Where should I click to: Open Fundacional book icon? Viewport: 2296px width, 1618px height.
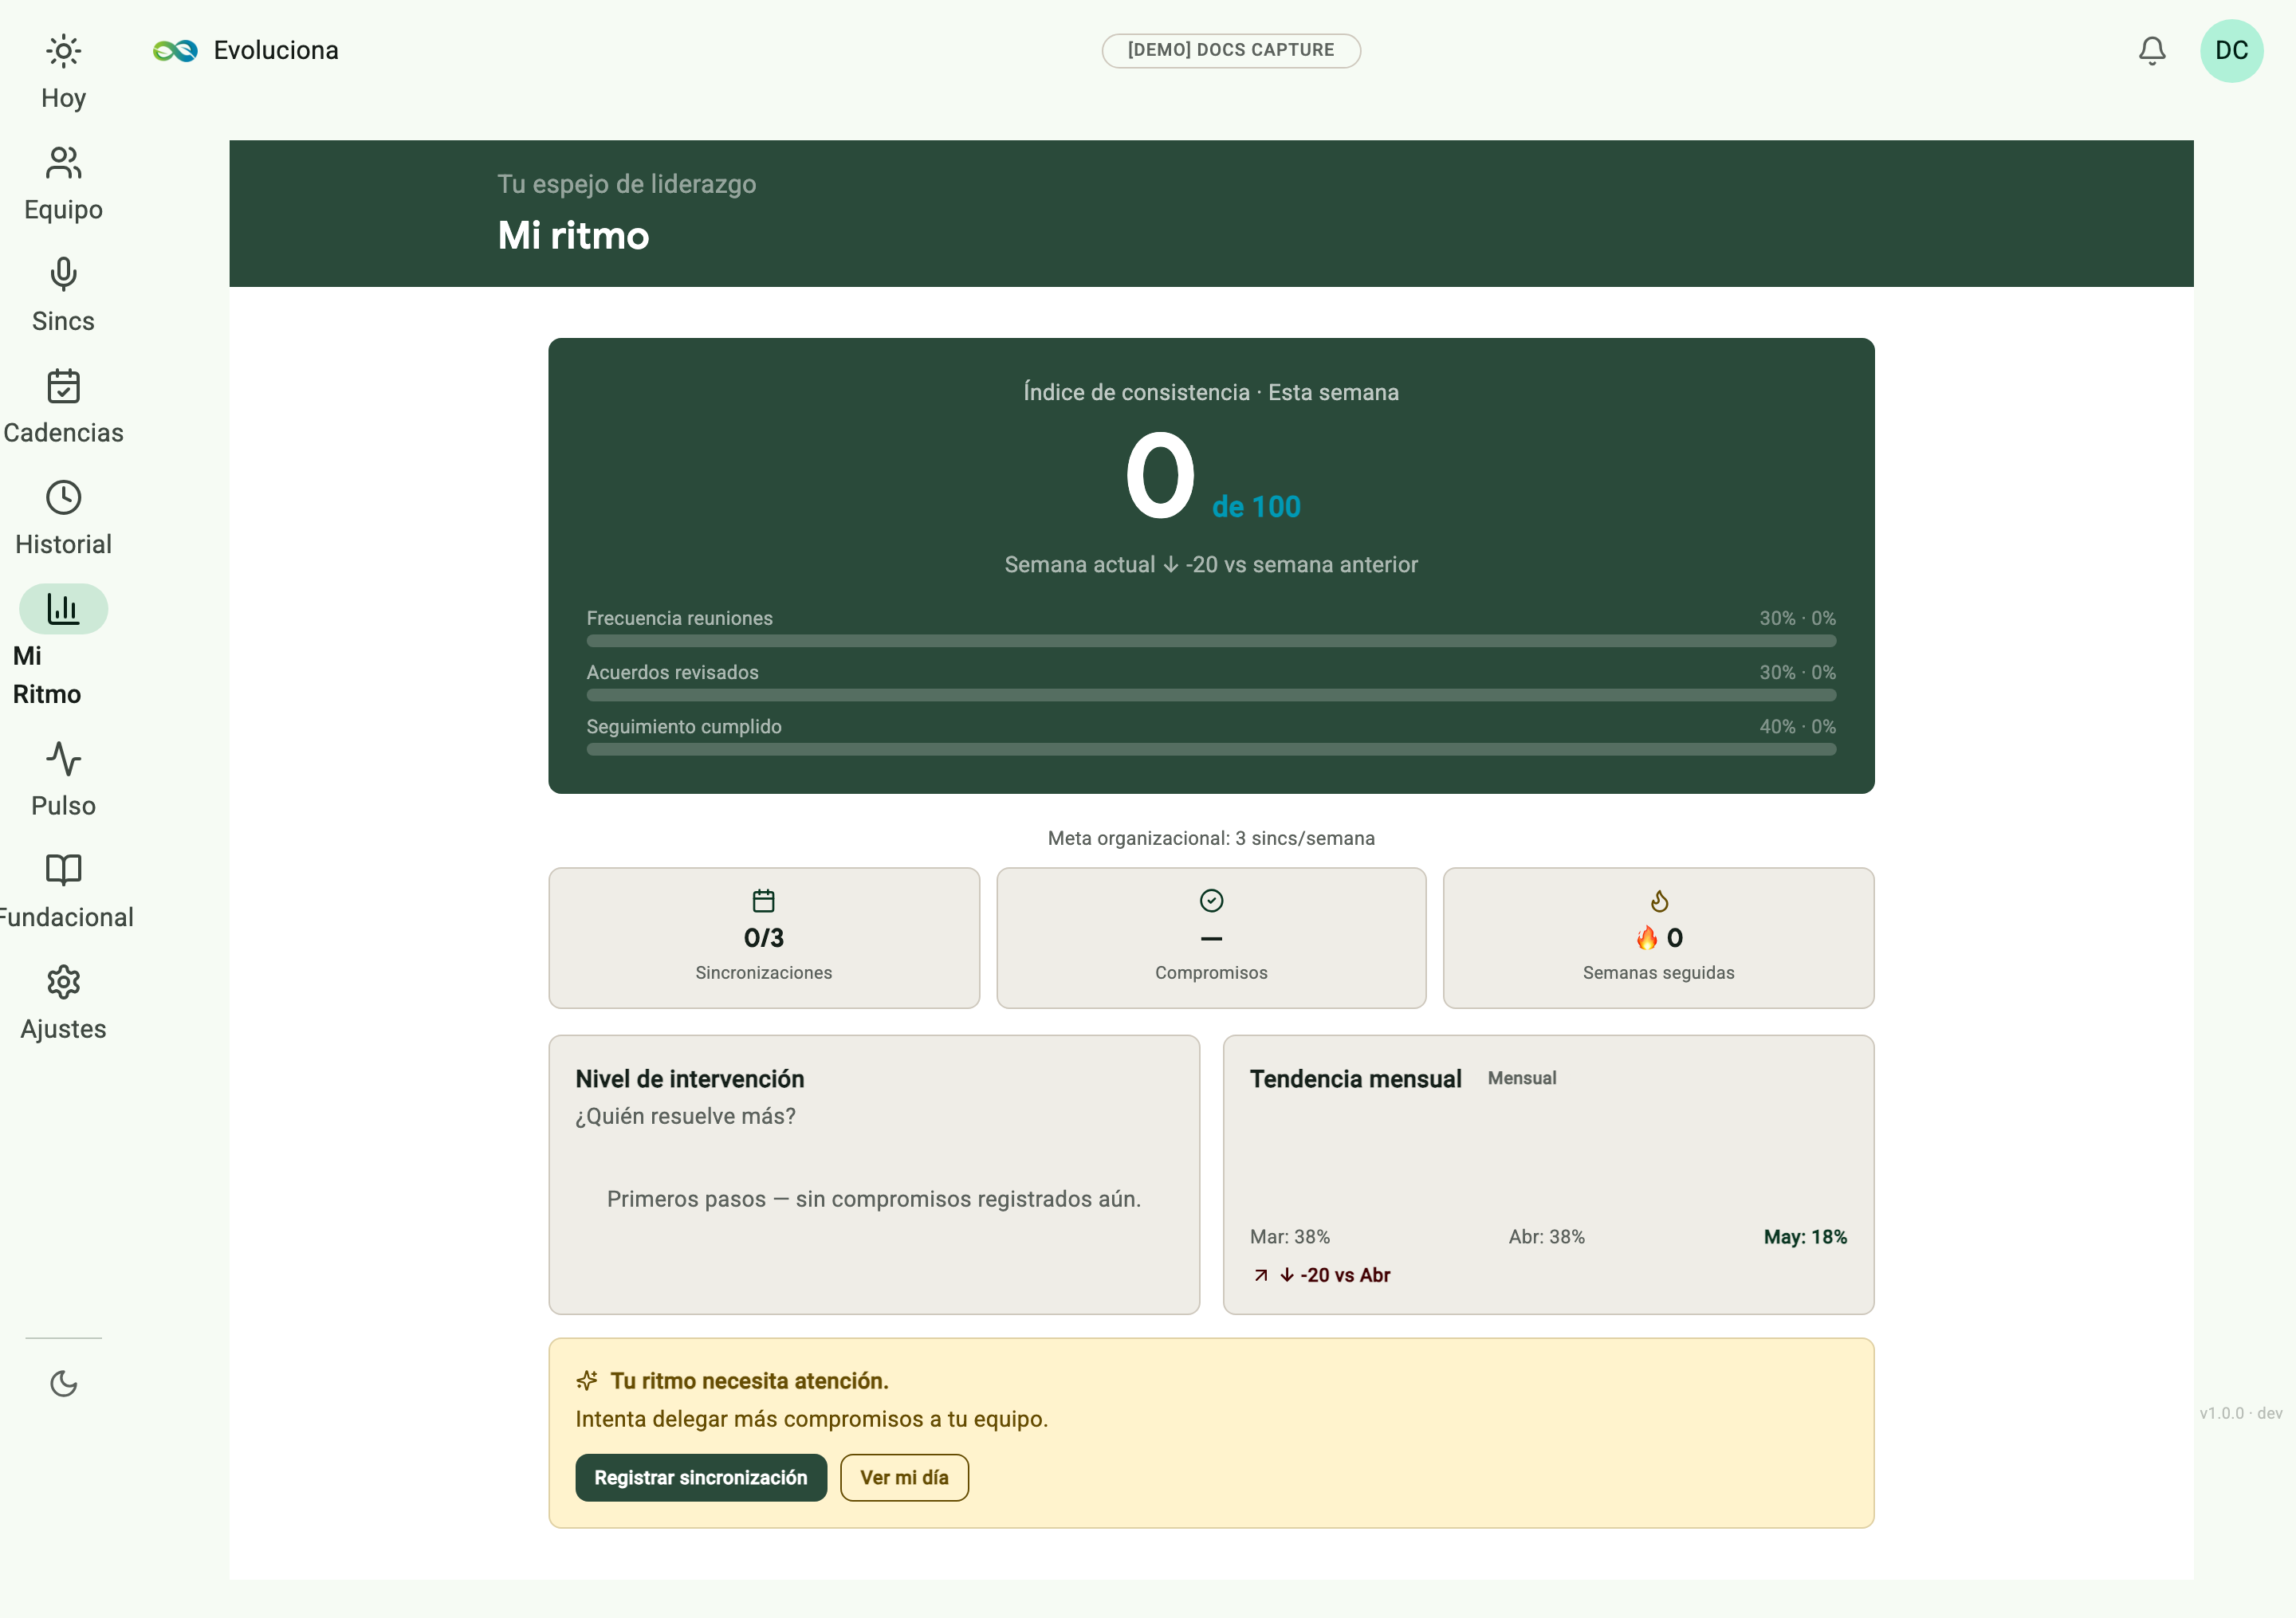click(63, 870)
